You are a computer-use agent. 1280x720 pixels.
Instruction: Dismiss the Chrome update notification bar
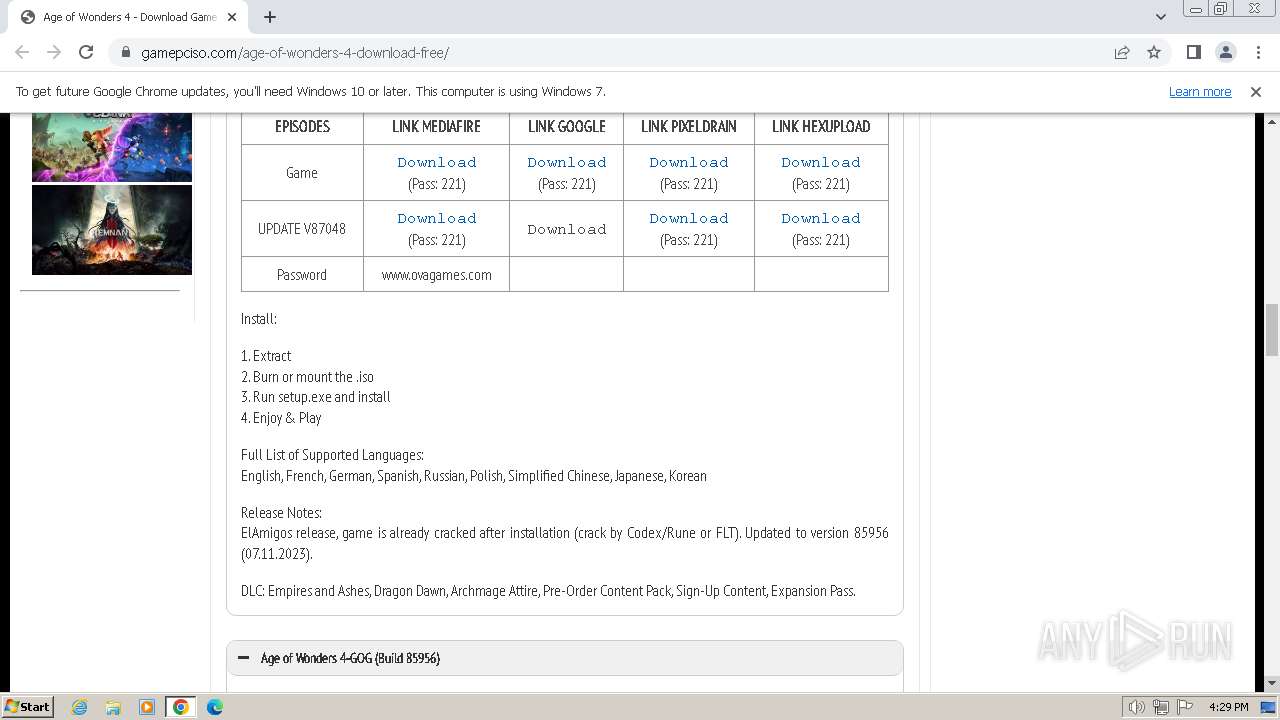tap(1256, 91)
